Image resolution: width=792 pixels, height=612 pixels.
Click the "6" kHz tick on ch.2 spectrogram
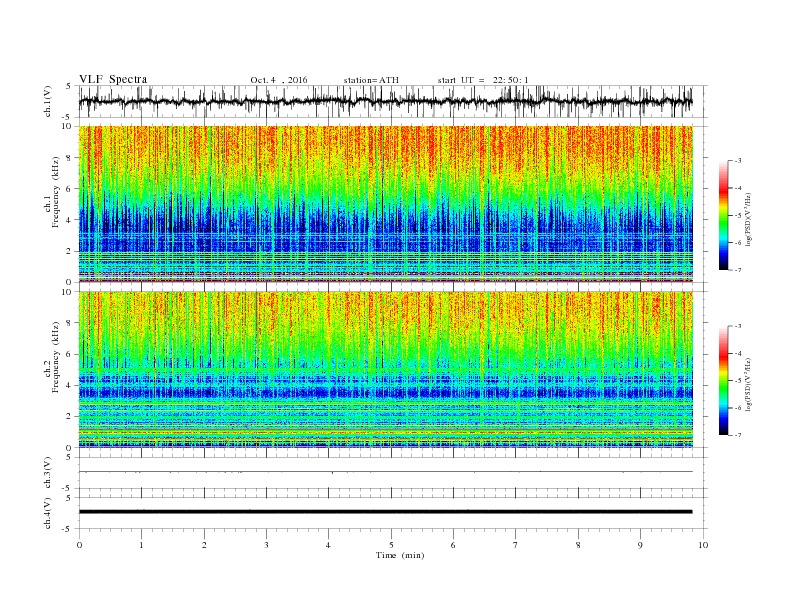coord(69,354)
